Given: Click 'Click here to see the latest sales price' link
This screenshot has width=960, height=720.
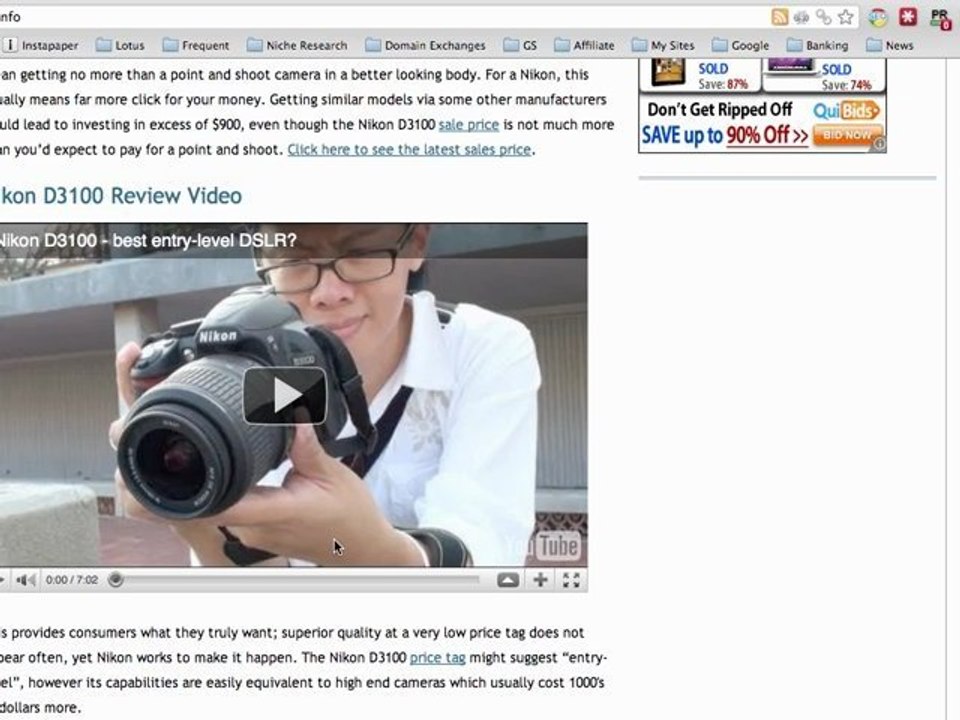Looking at the screenshot, I should click(409, 150).
